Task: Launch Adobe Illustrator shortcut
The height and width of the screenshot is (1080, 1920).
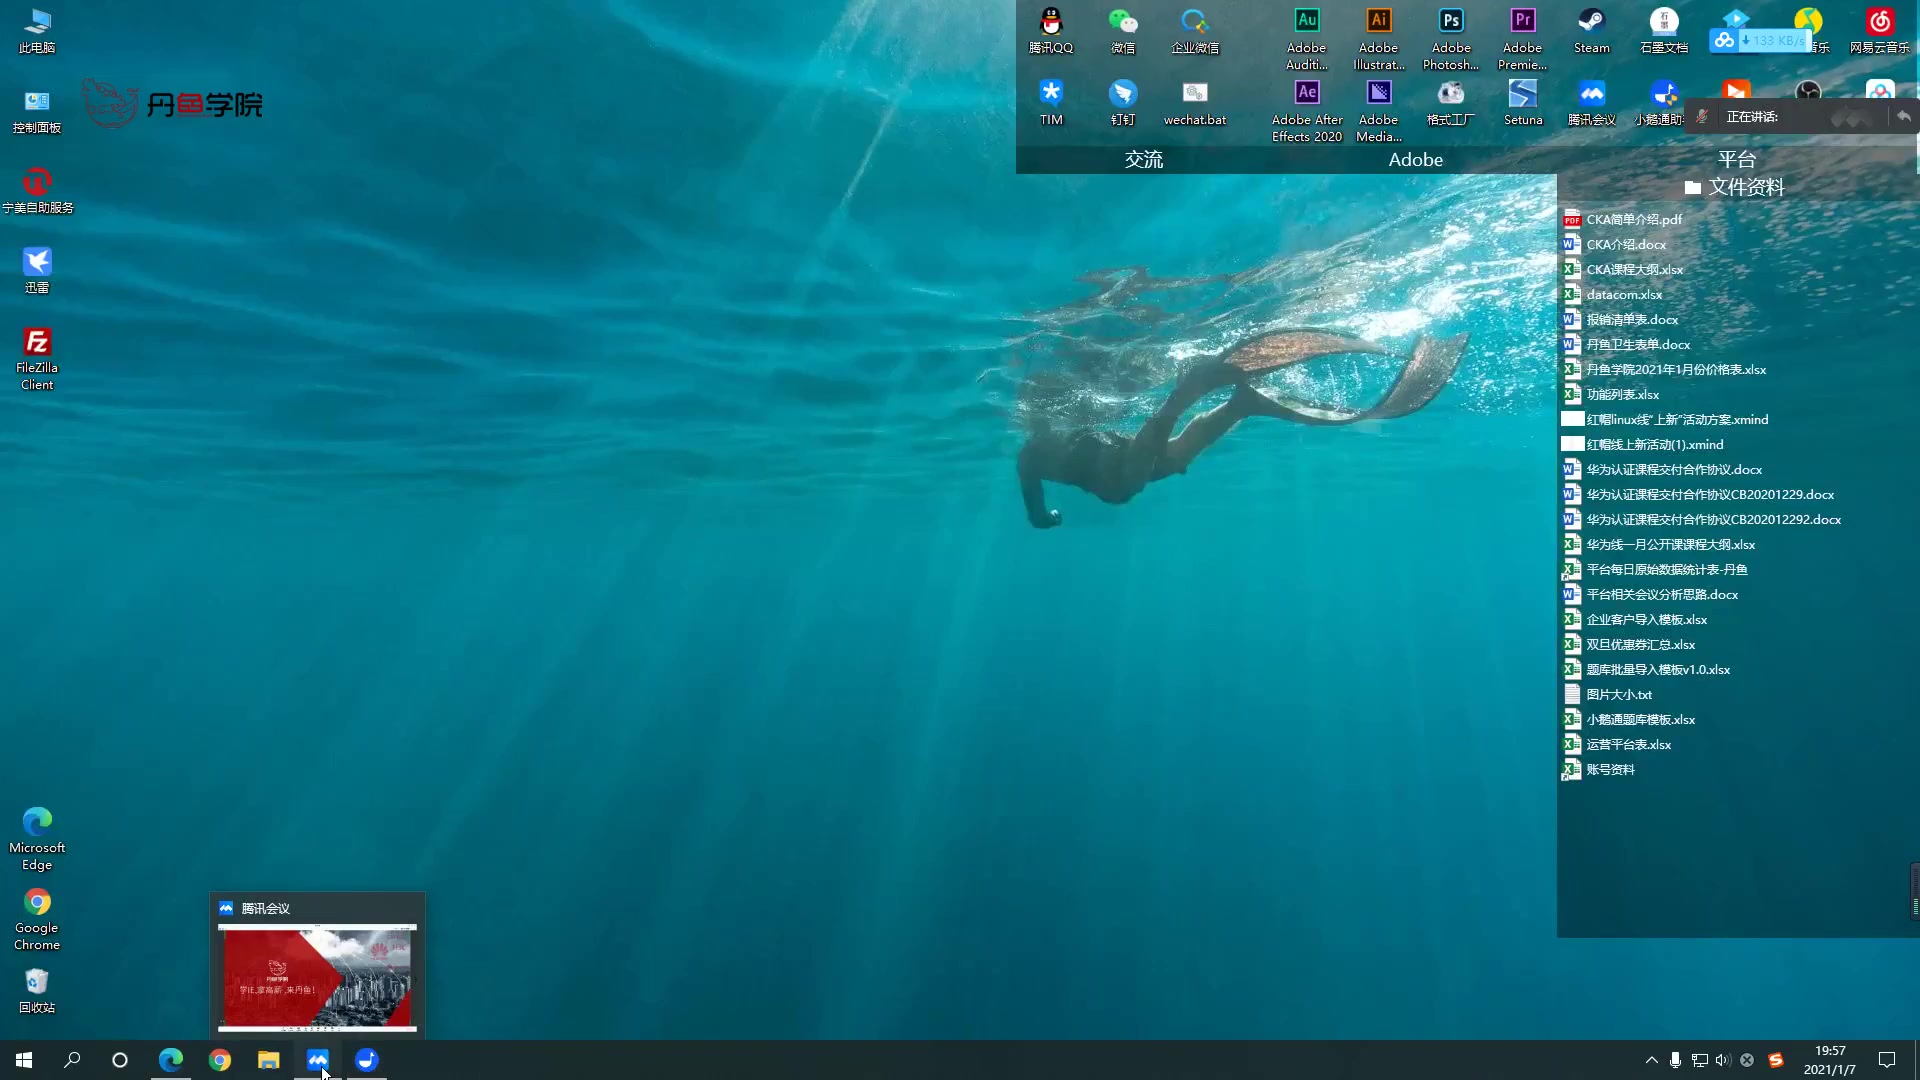Action: [1379, 38]
